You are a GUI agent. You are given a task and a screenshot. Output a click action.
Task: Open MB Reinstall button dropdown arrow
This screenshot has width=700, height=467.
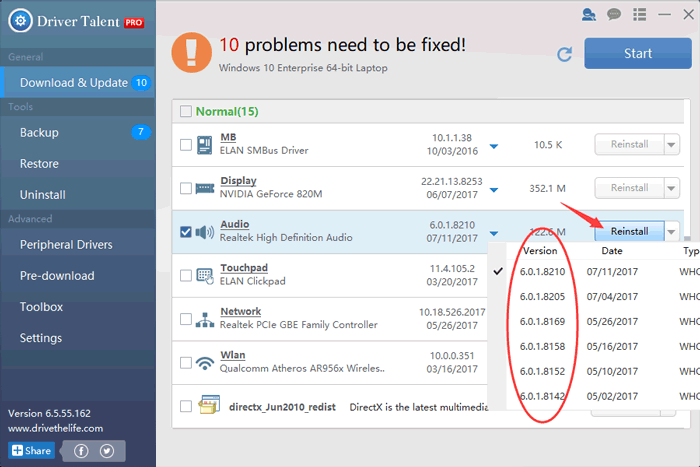click(x=671, y=145)
